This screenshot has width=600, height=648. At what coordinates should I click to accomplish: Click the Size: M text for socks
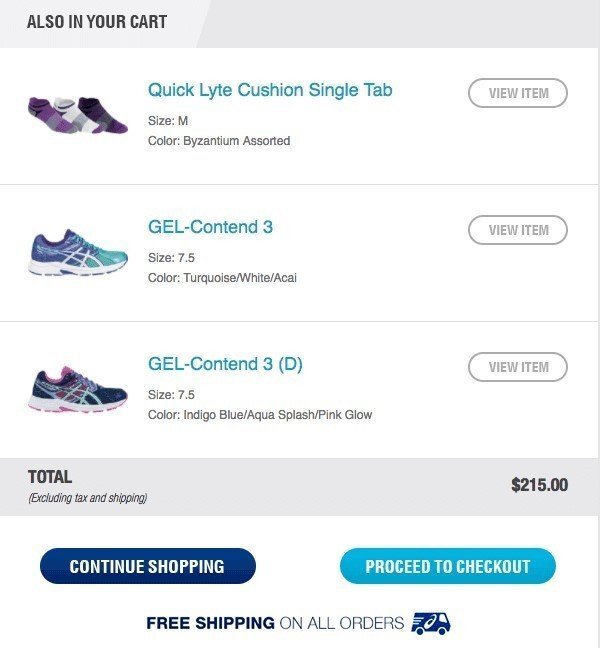(x=168, y=121)
